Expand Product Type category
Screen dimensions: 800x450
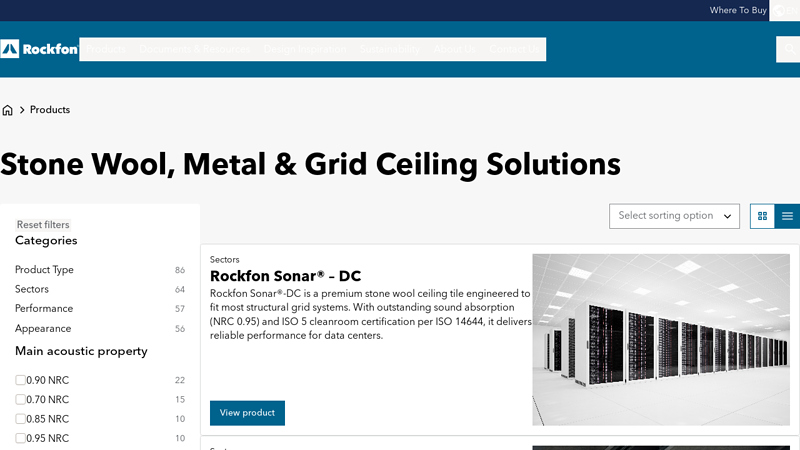click(x=99, y=269)
